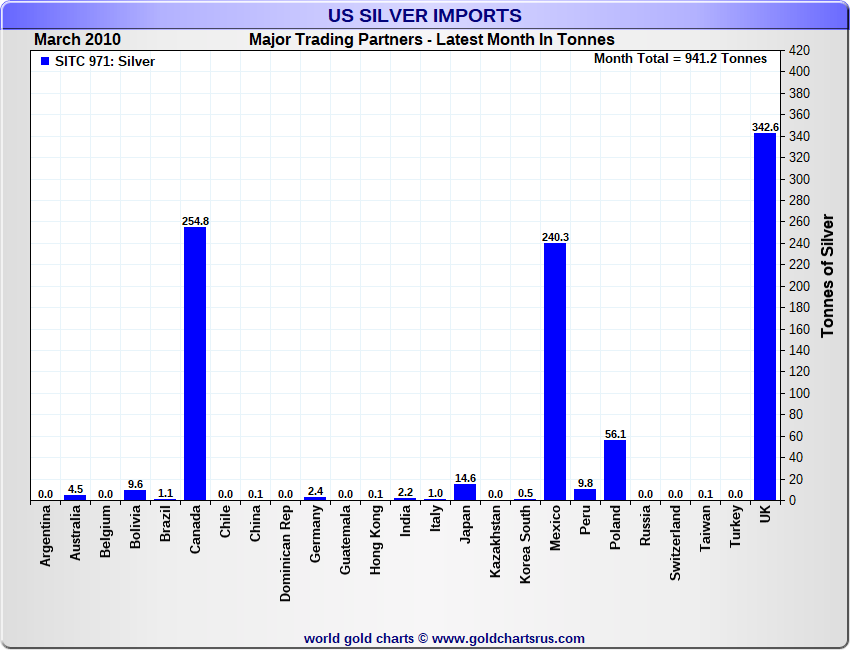Viewport: 850px width, 650px height.
Task: Click the 420 tick on y-axis
Action: click(x=799, y=50)
